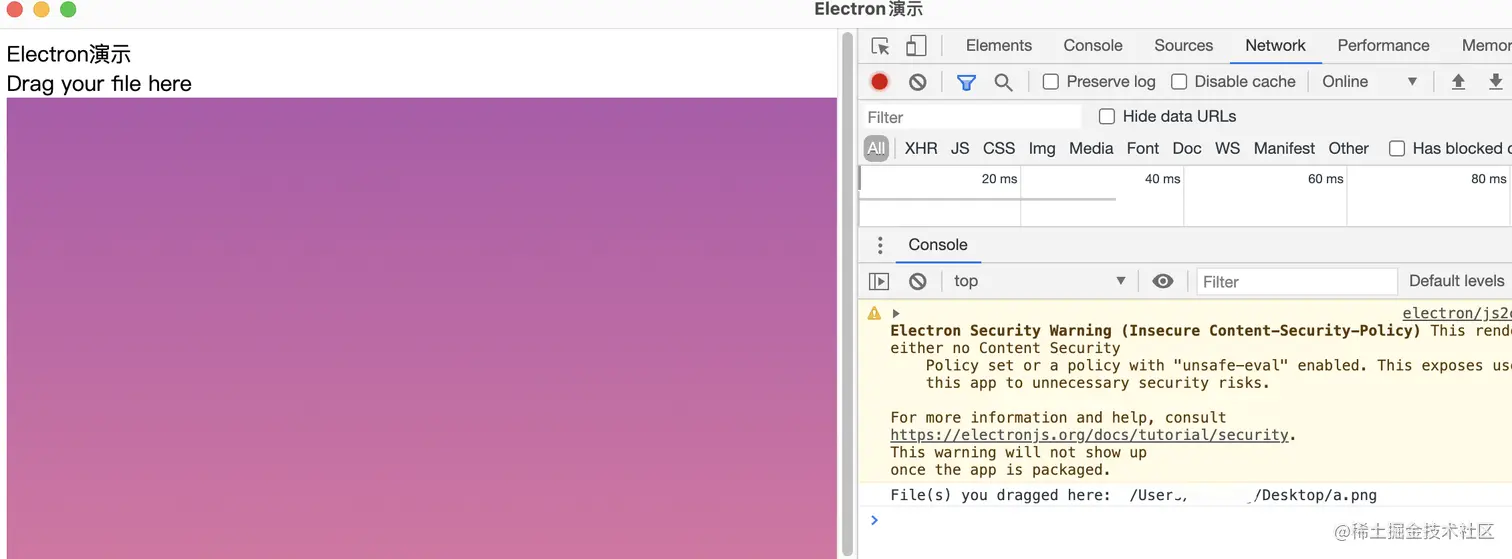Click the 60 ms timeline marker
This screenshot has width=1512, height=559.
click(1325, 179)
